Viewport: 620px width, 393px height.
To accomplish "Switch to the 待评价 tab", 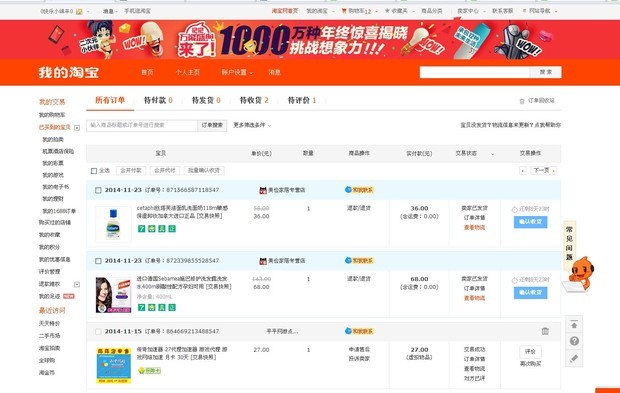I will coord(302,100).
